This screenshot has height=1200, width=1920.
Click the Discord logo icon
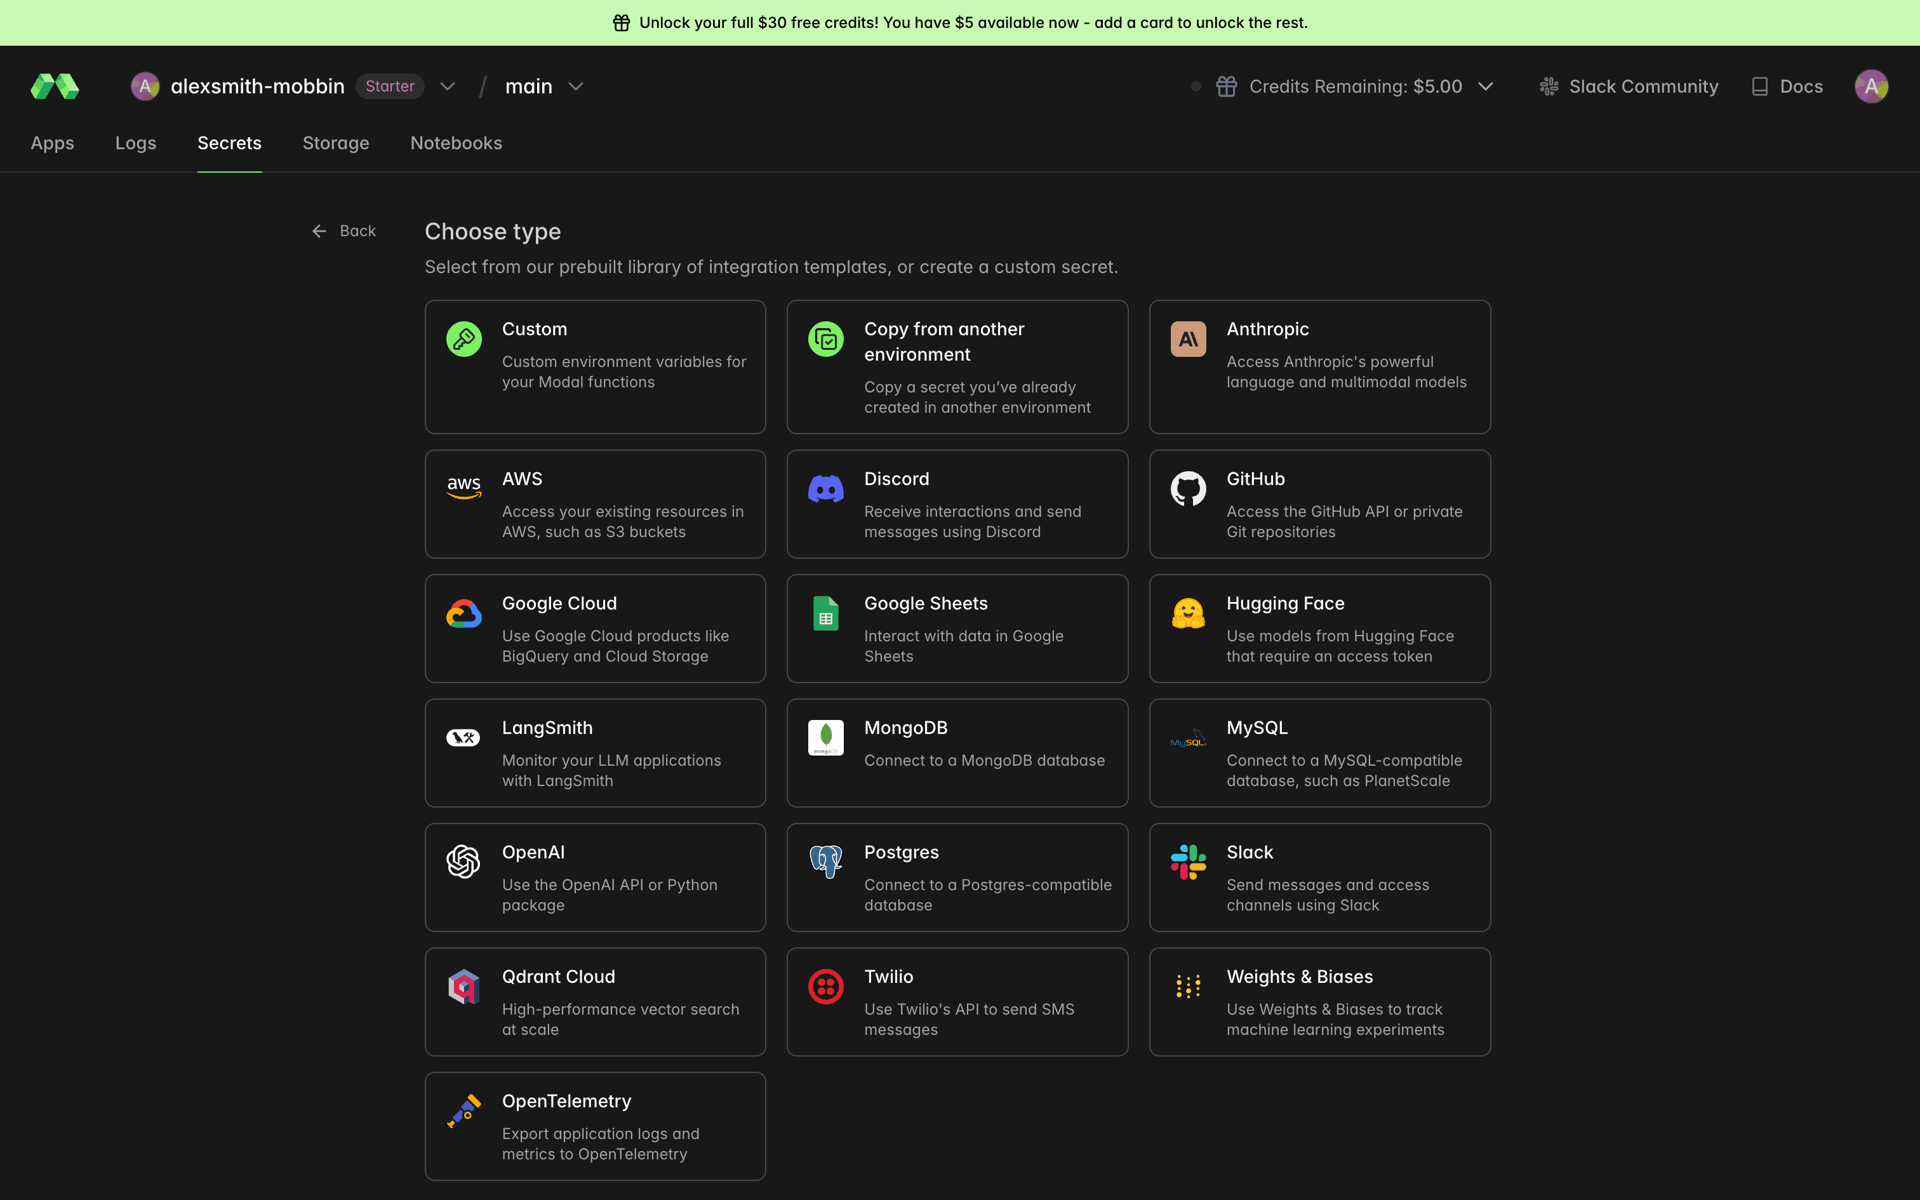click(x=826, y=489)
